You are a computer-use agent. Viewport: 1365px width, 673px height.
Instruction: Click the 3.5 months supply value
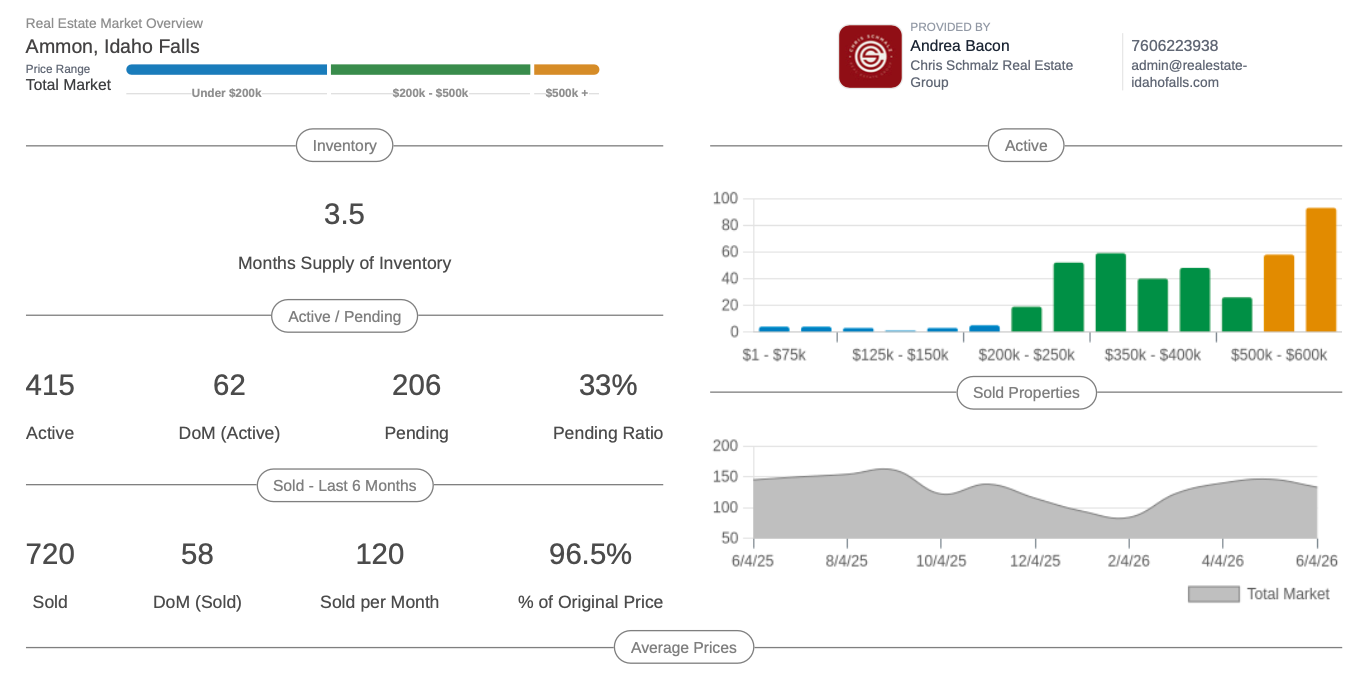(x=344, y=214)
